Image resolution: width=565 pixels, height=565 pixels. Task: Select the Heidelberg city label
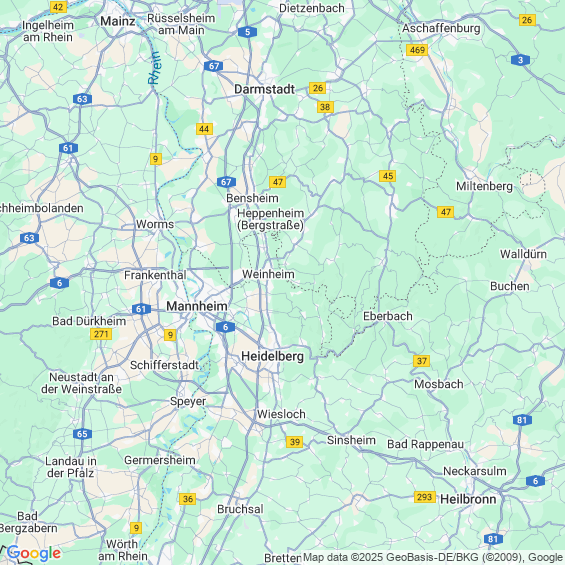(x=272, y=356)
